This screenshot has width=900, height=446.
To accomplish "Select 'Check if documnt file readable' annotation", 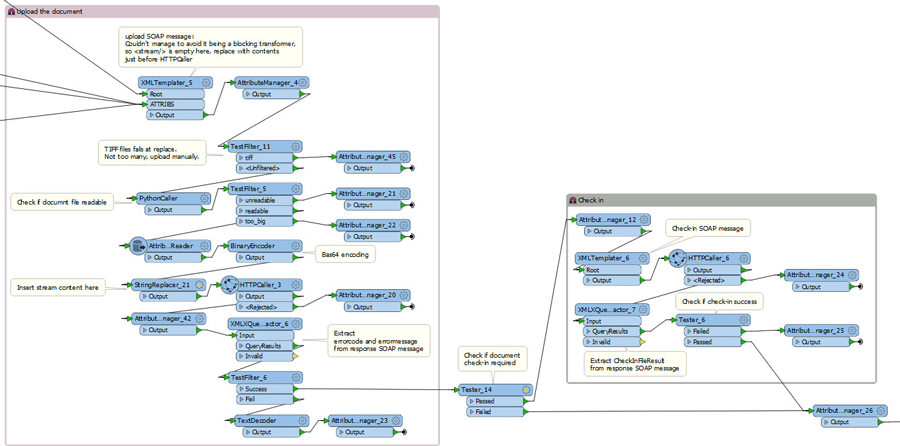I will 62,202.
